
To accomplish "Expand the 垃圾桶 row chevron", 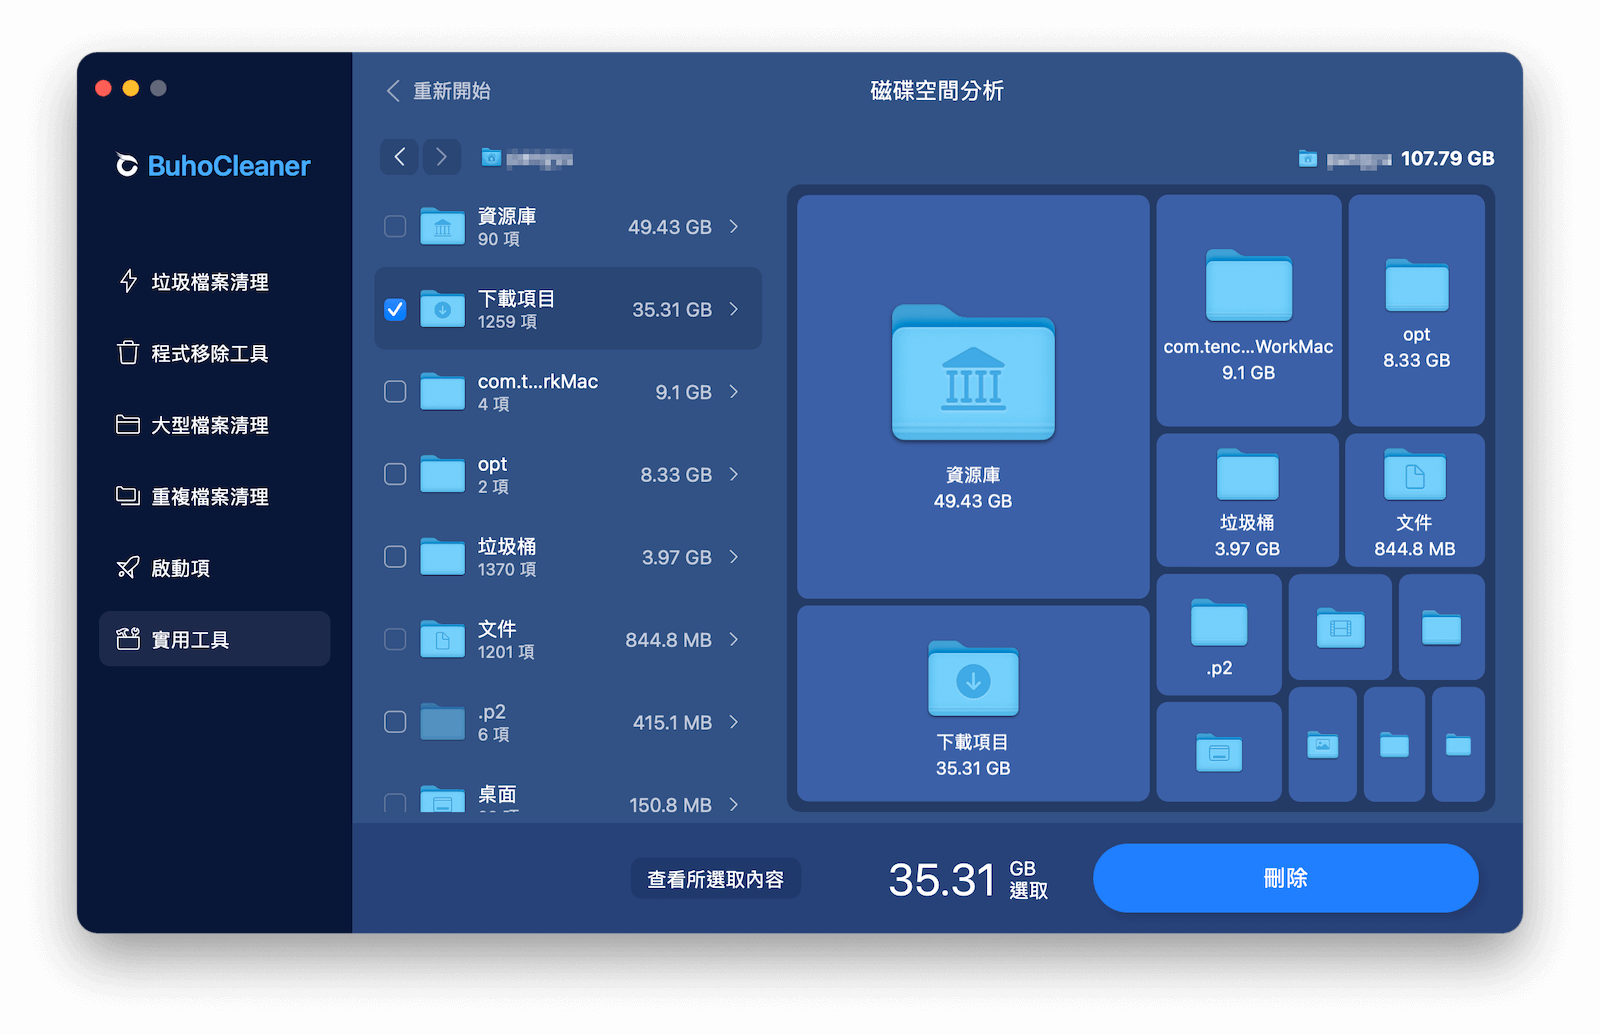I will pyautogui.click(x=734, y=557).
